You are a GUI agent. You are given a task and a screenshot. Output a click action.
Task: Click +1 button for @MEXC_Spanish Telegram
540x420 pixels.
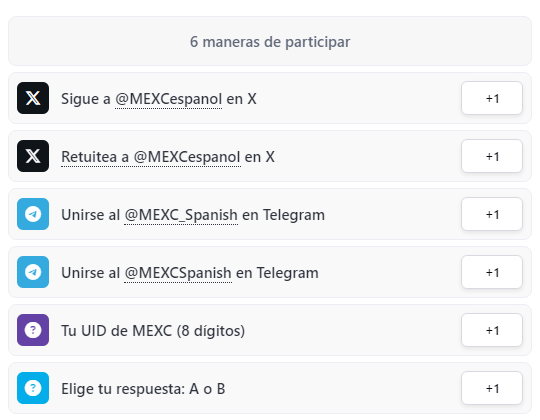pyautogui.click(x=492, y=214)
